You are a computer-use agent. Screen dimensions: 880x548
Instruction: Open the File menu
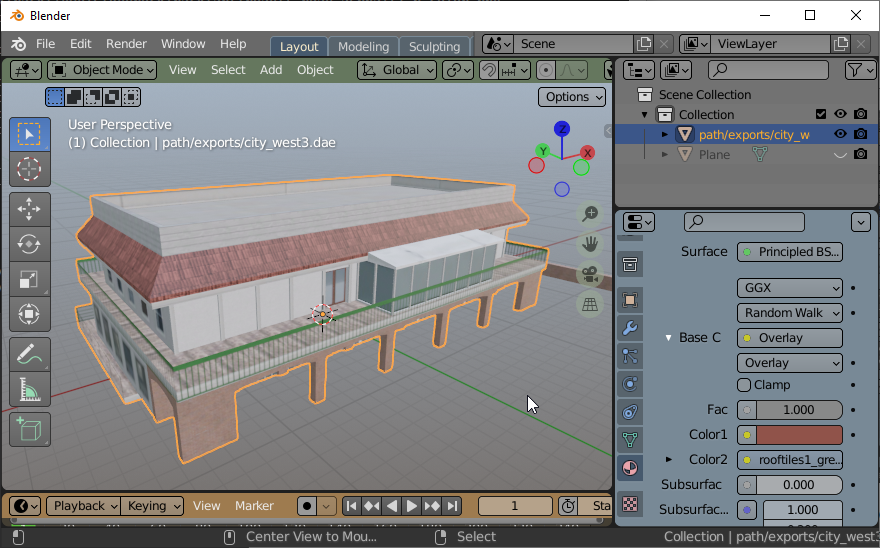pyautogui.click(x=45, y=44)
